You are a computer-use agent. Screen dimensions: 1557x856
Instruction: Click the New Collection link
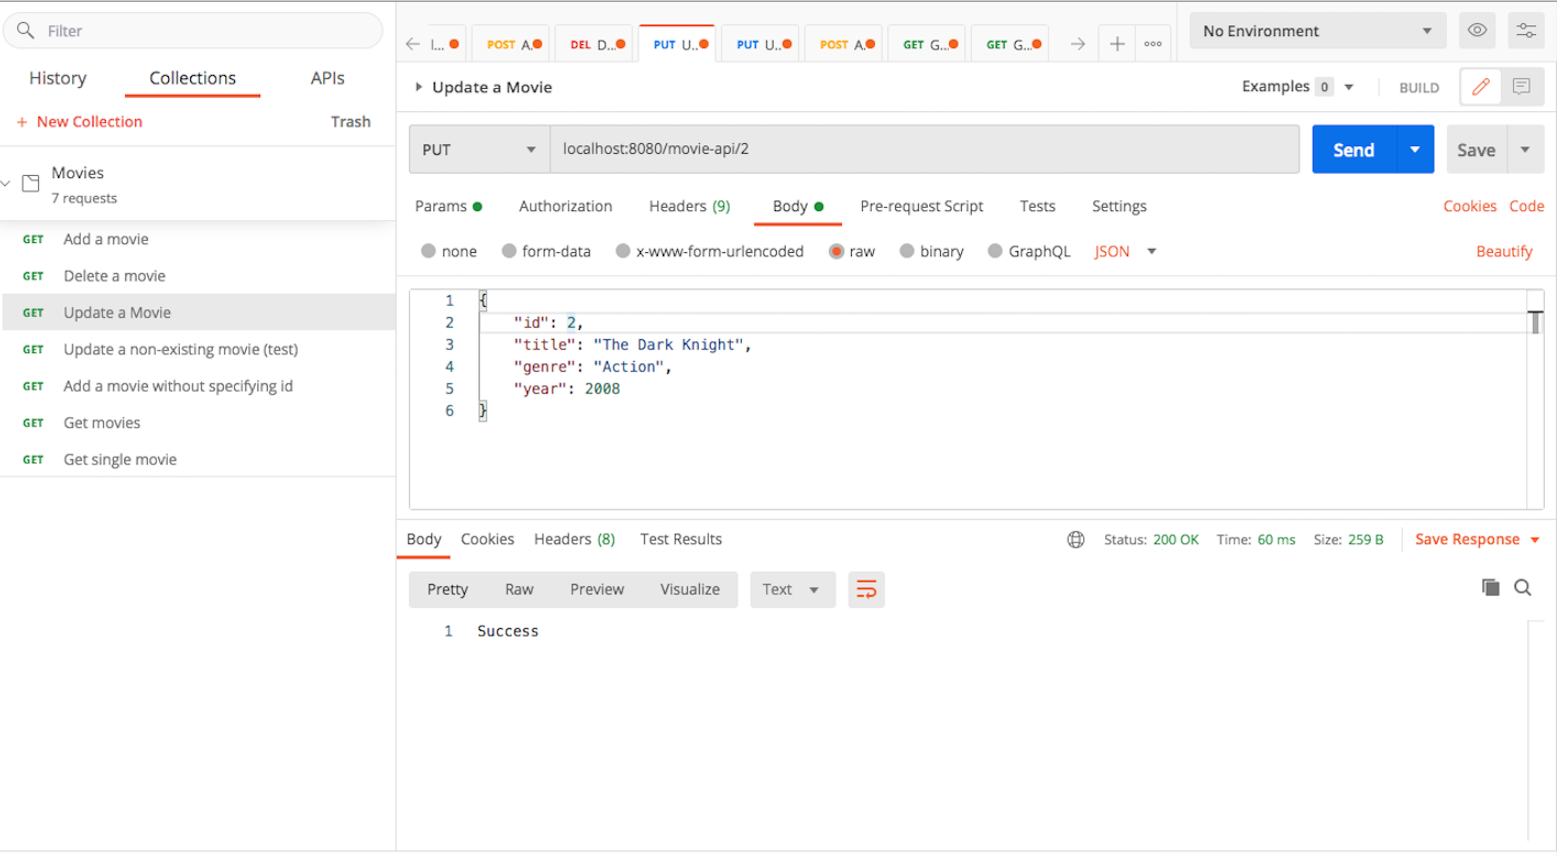click(x=80, y=122)
